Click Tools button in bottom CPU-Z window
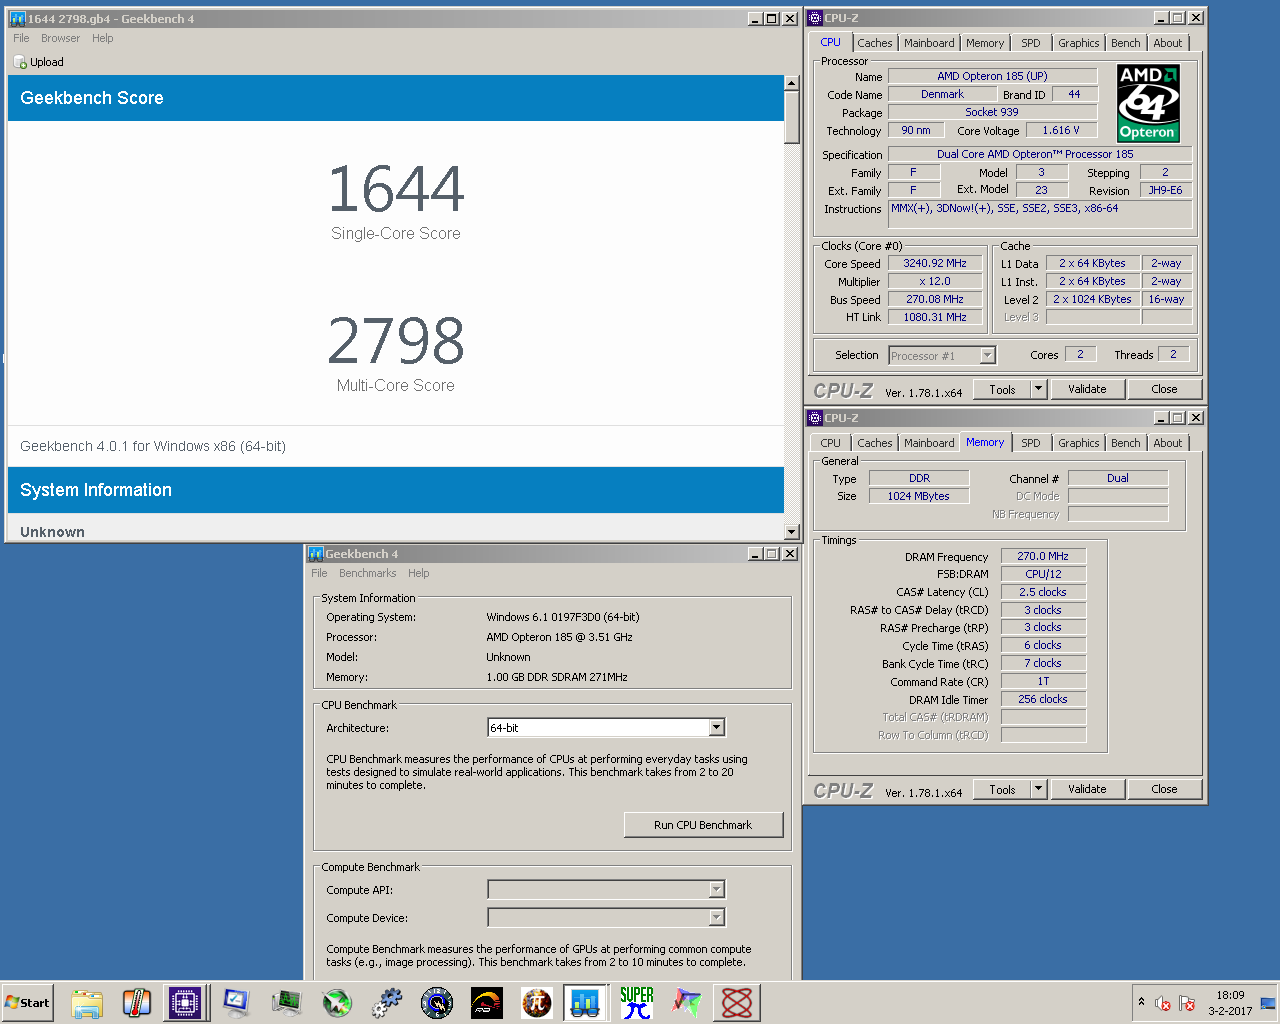Image resolution: width=1280 pixels, height=1024 pixels. [x=1002, y=789]
